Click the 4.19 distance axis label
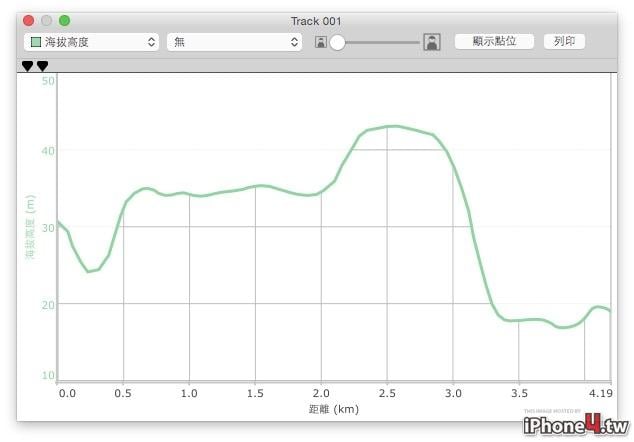Screen dimensions: 634x442 (601, 393)
